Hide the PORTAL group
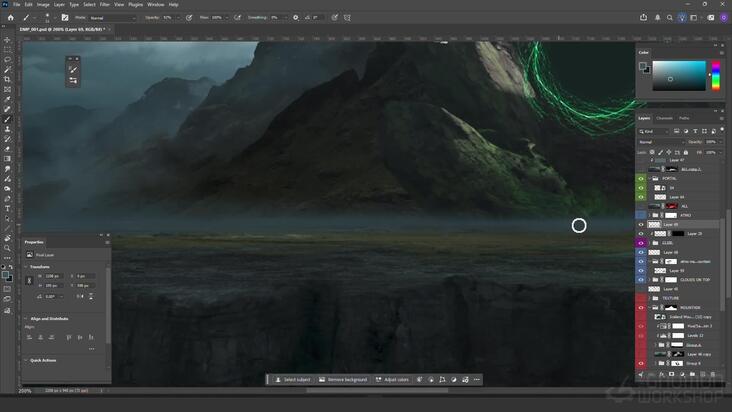Image resolution: width=732 pixels, height=412 pixels. pos(641,179)
